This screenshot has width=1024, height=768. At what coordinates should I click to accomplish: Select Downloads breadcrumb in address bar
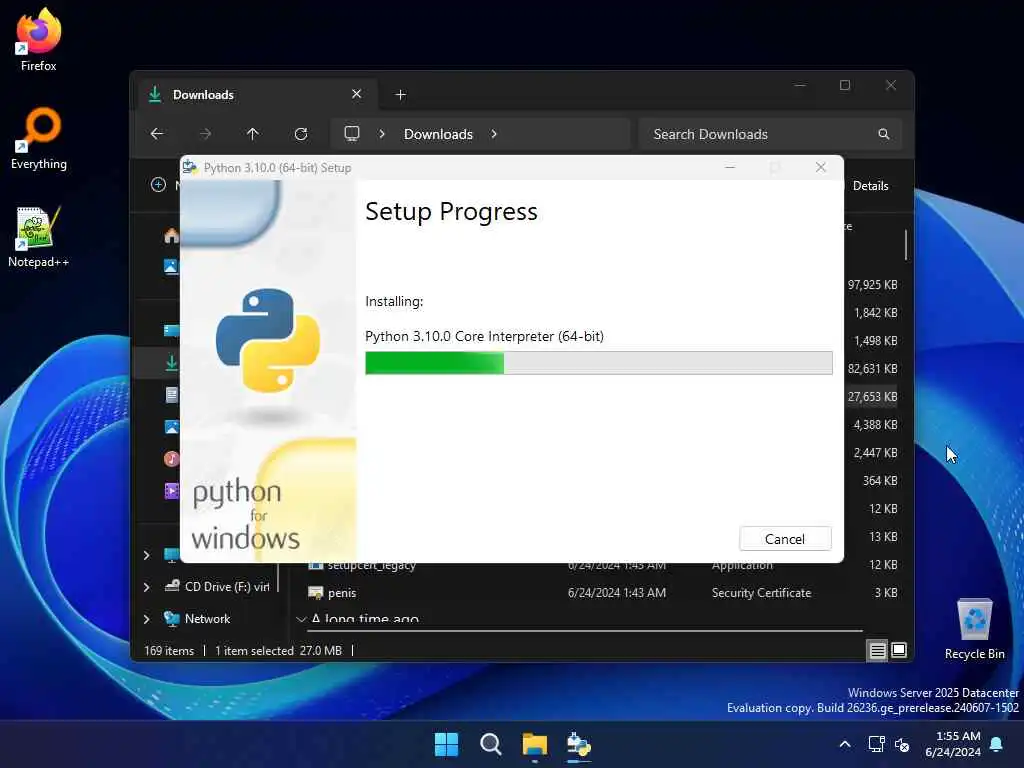[x=438, y=134]
